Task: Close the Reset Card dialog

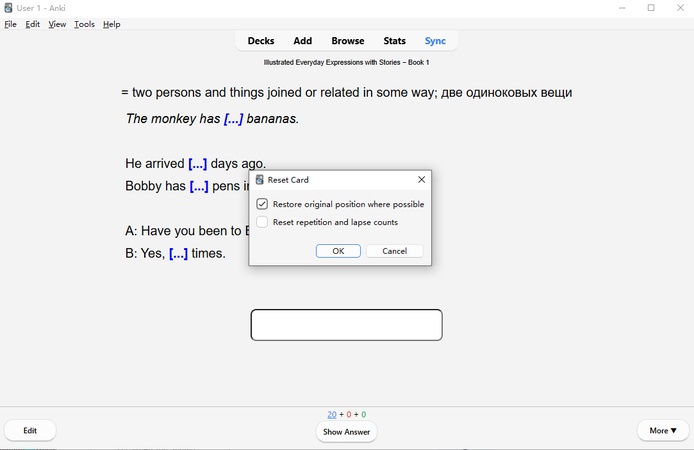Action: [421, 179]
